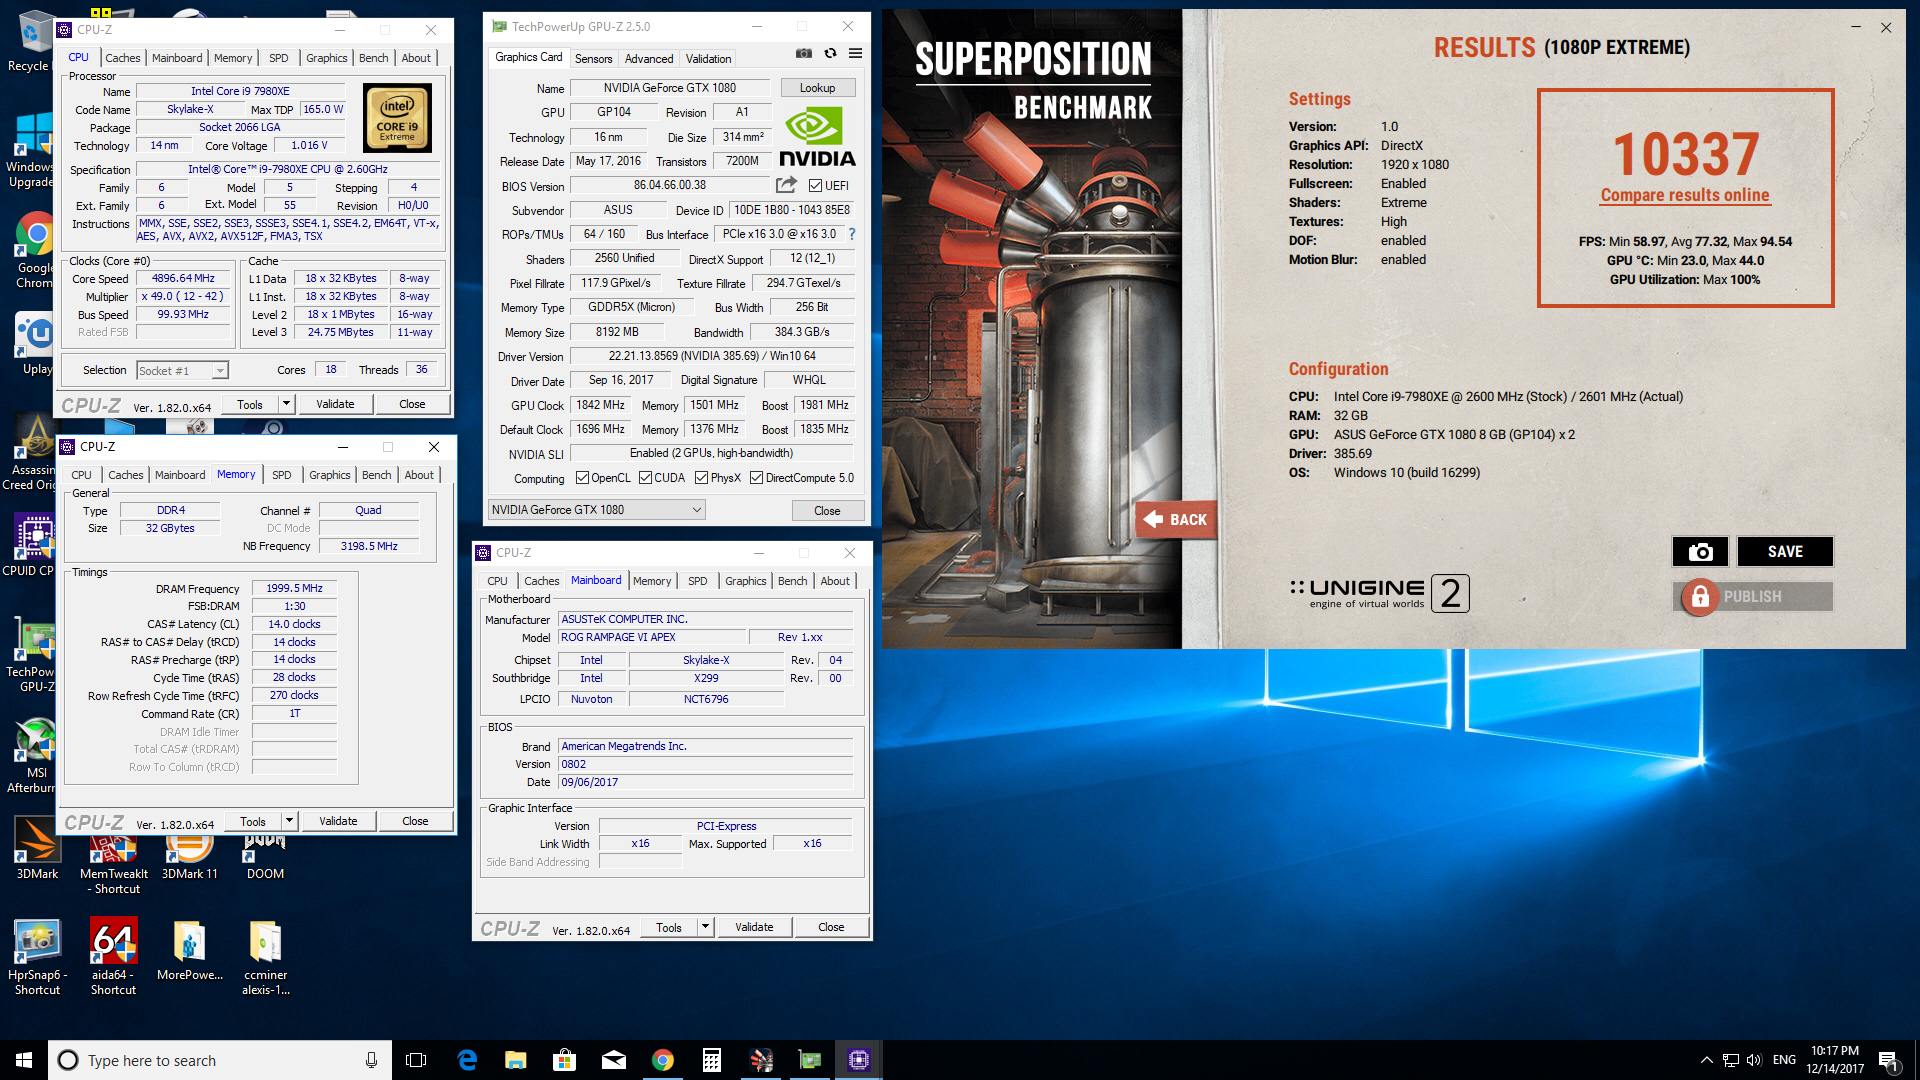Image resolution: width=1920 pixels, height=1080 pixels.
Task: Open Tools dropdown arrow in CPU-Z CPU window
Action: coord(286,404)
